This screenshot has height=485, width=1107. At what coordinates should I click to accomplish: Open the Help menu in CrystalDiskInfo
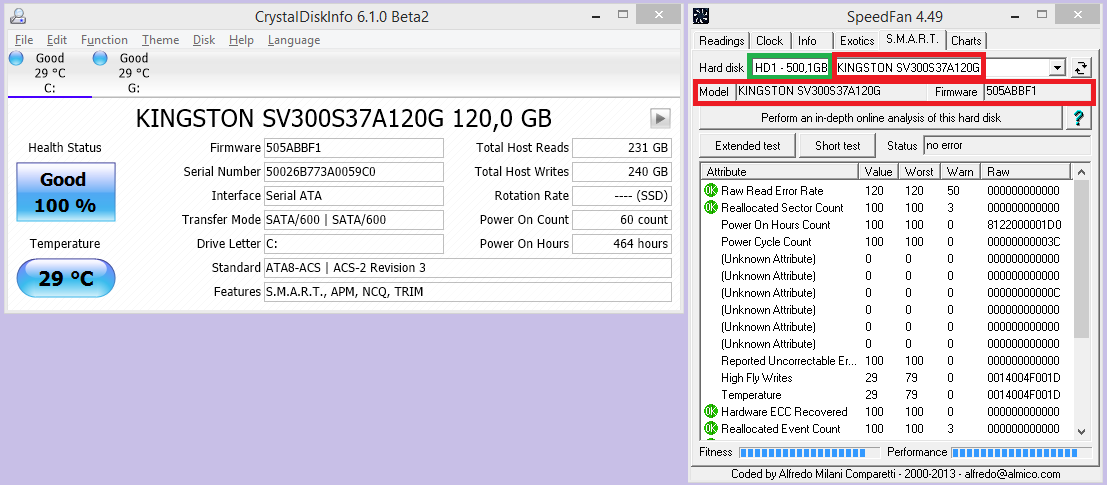coord(241,40)
